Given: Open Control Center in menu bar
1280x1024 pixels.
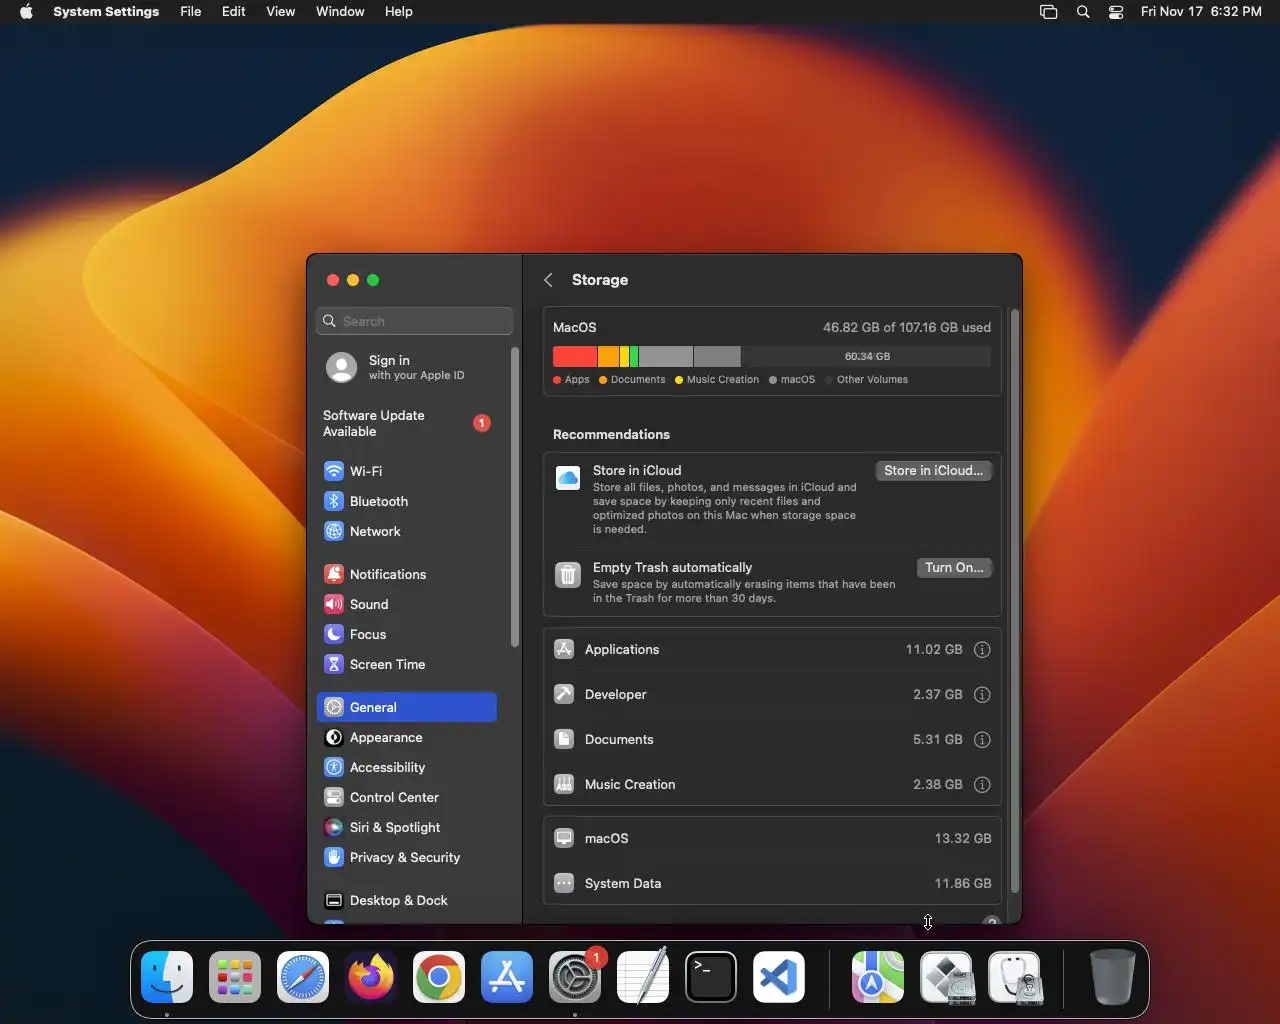Looking at the screenshot, I should (x=1116, y=12).
